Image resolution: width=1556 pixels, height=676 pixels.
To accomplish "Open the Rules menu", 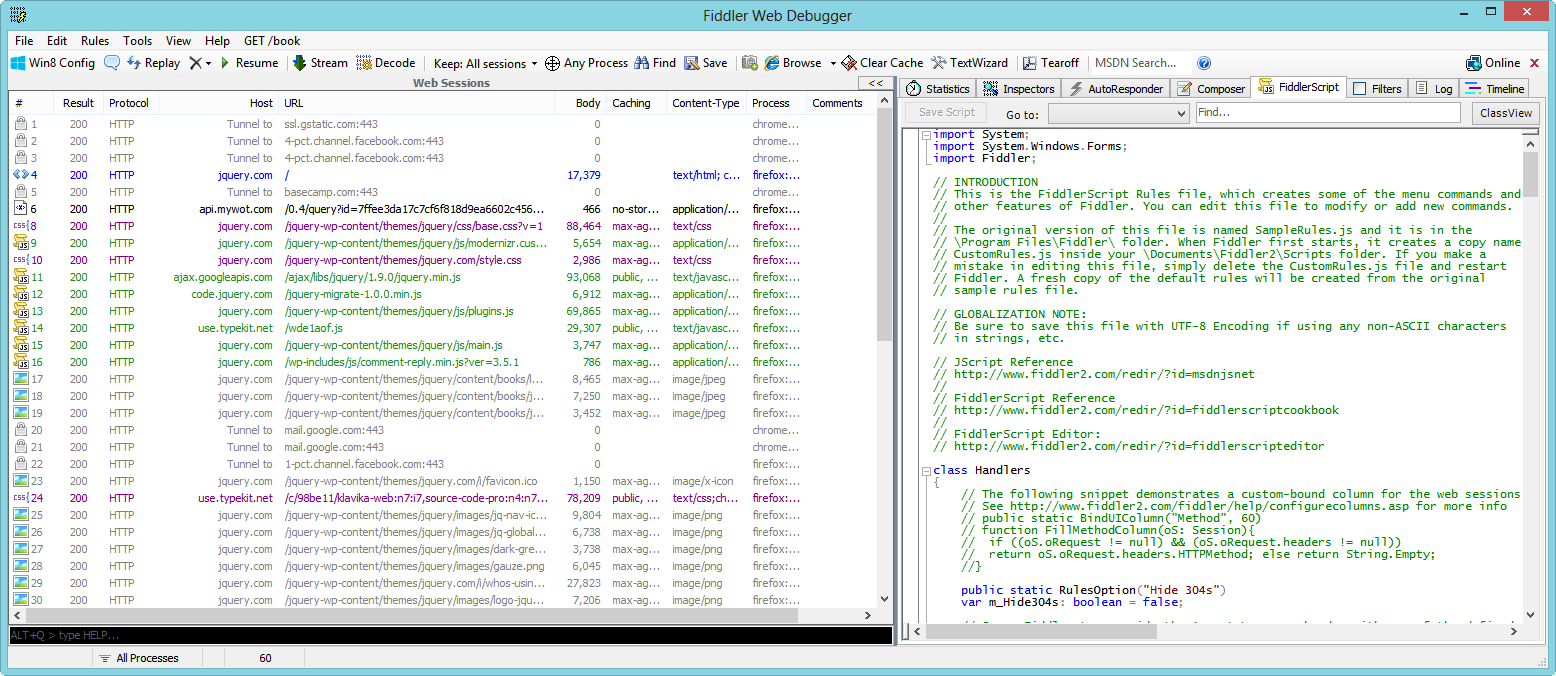I will tap(95, 41).
